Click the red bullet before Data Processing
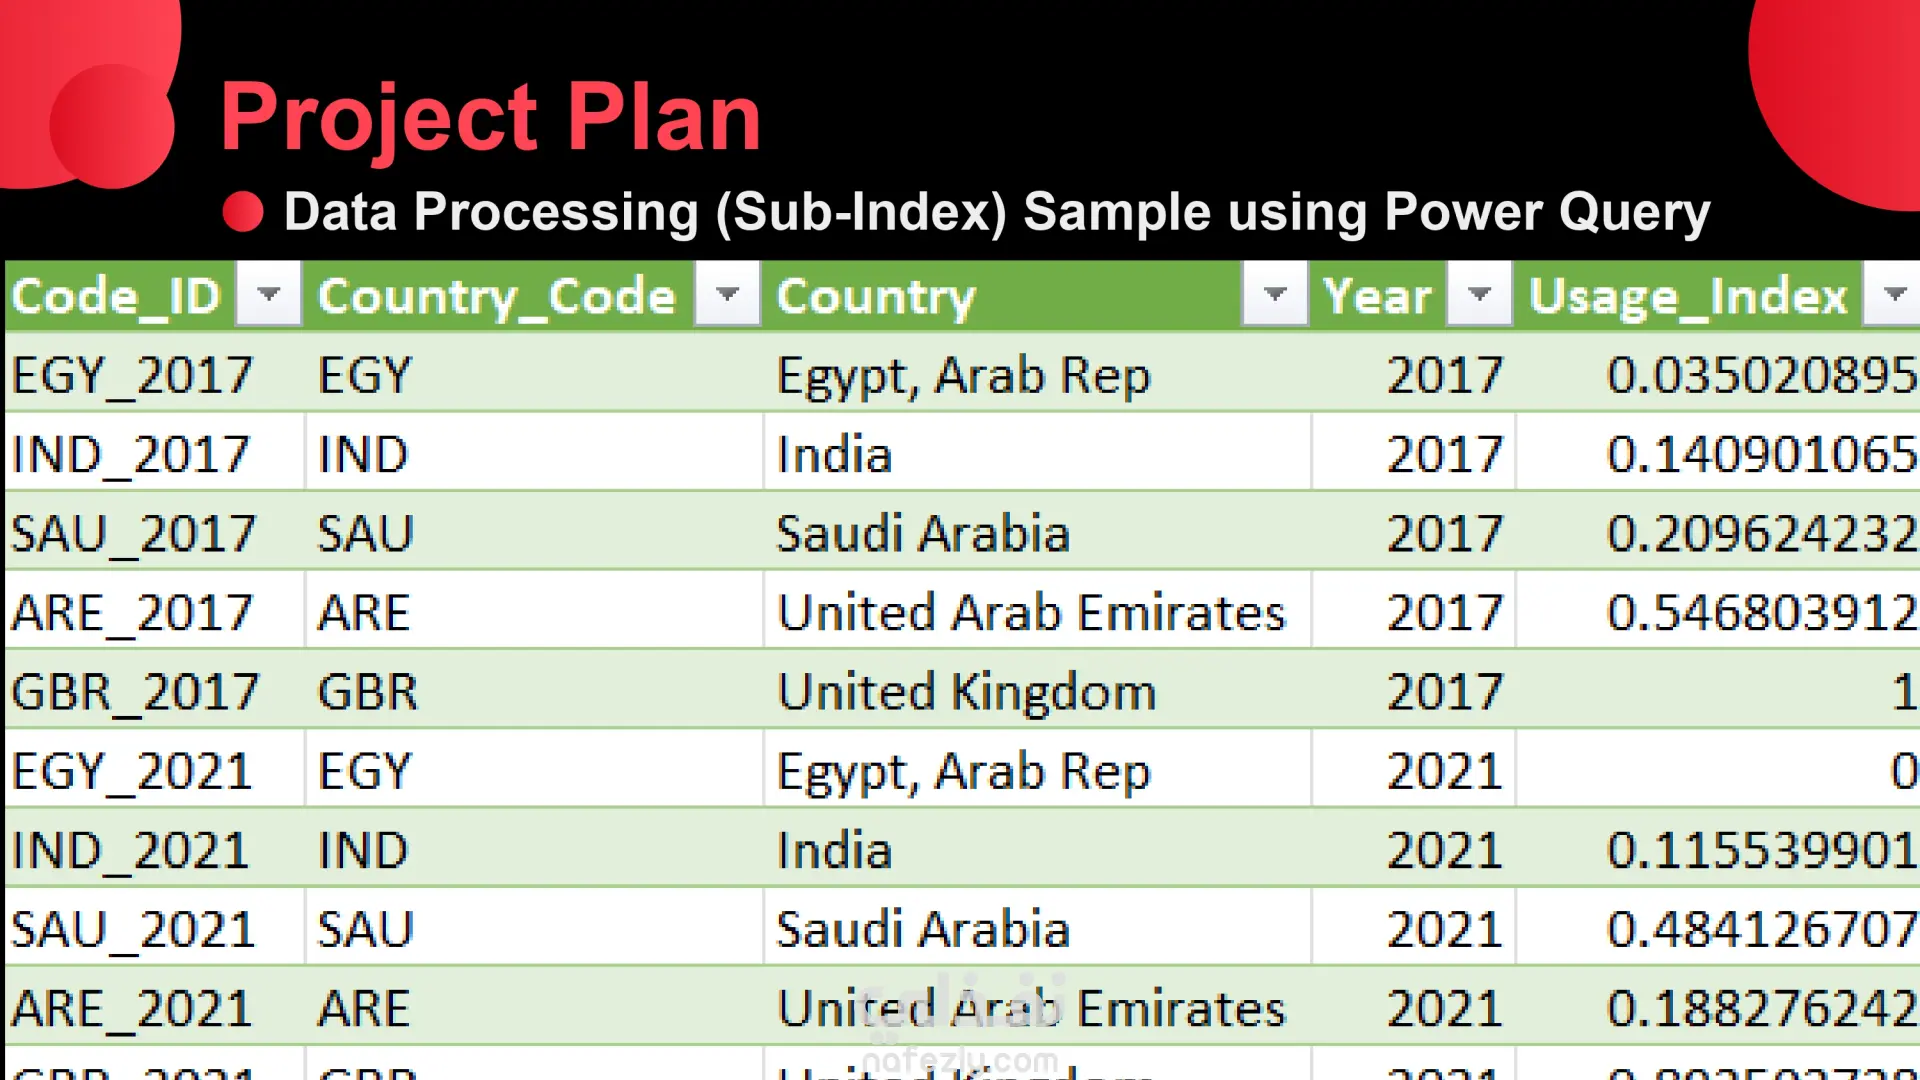Image resolution: width=1920 pixels, height=1080 pixels. [x=242, y=211]
